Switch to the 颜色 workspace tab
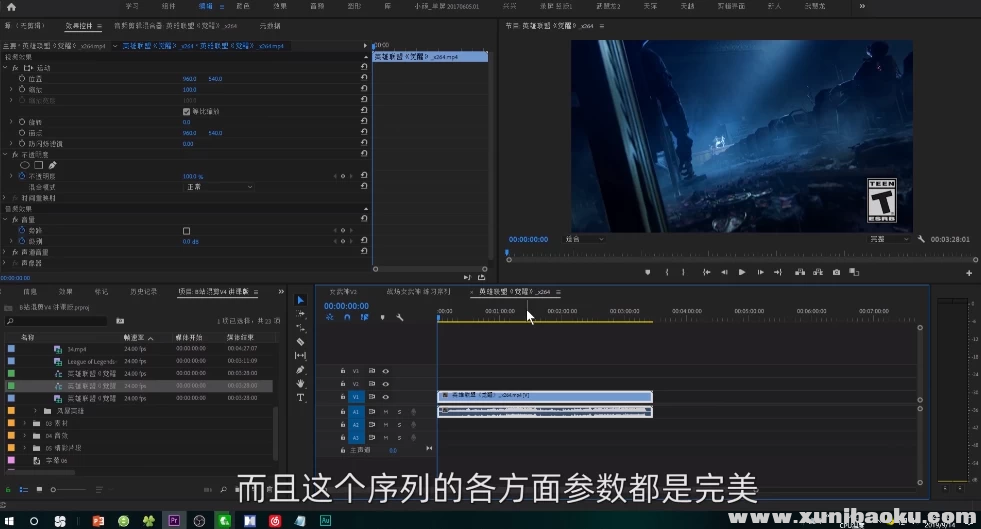Image resolution: width=981 pixels, height=529 pixels. tap(243, 6)
